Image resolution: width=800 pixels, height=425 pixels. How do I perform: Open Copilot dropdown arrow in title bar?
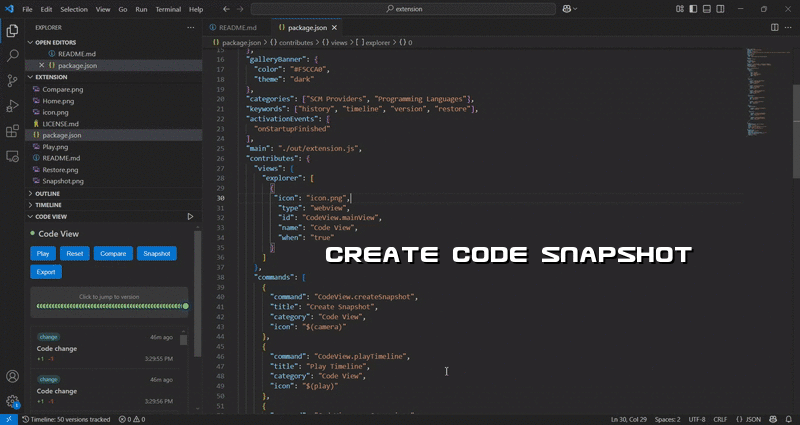click(576, 9)
